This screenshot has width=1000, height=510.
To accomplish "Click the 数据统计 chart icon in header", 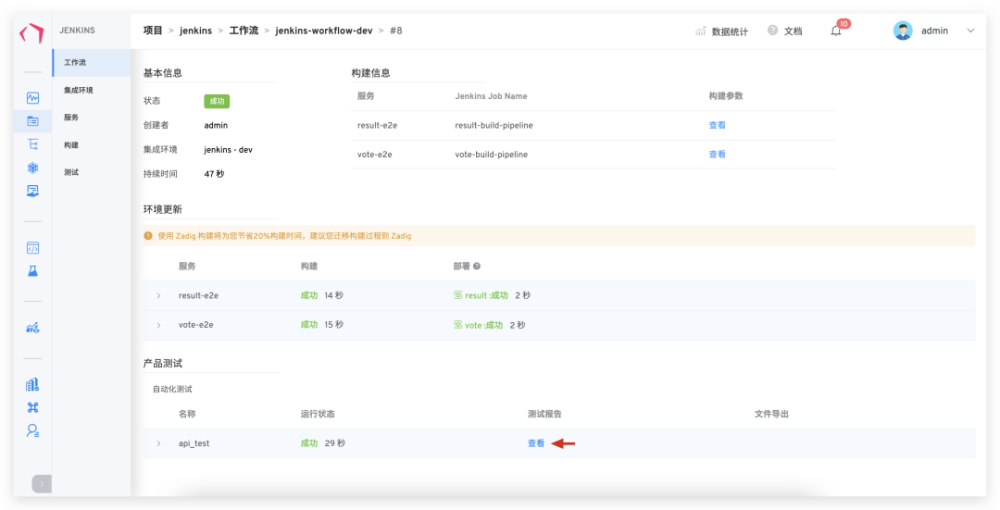I will (700, 31).
